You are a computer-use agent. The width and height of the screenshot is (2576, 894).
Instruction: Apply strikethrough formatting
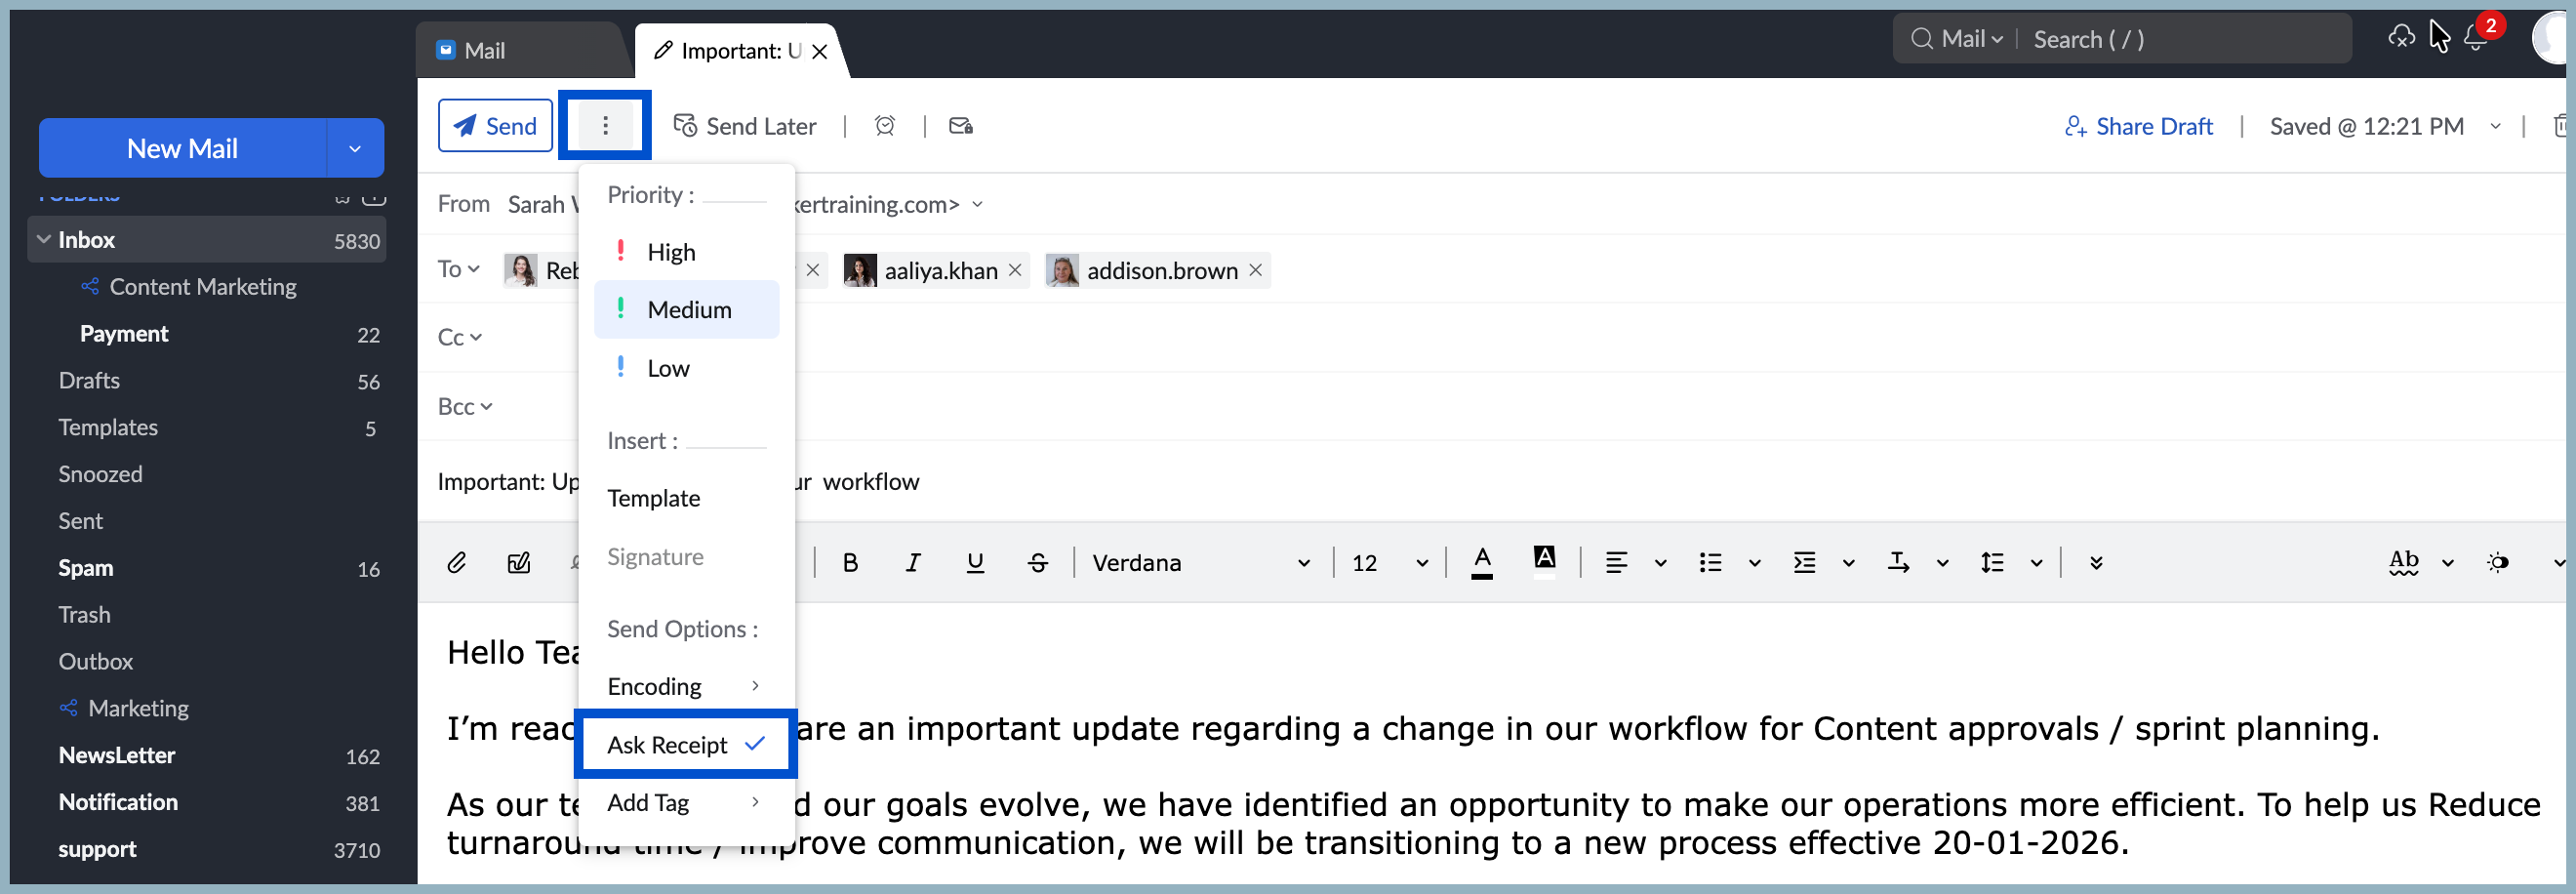(x=1038, y=563)
